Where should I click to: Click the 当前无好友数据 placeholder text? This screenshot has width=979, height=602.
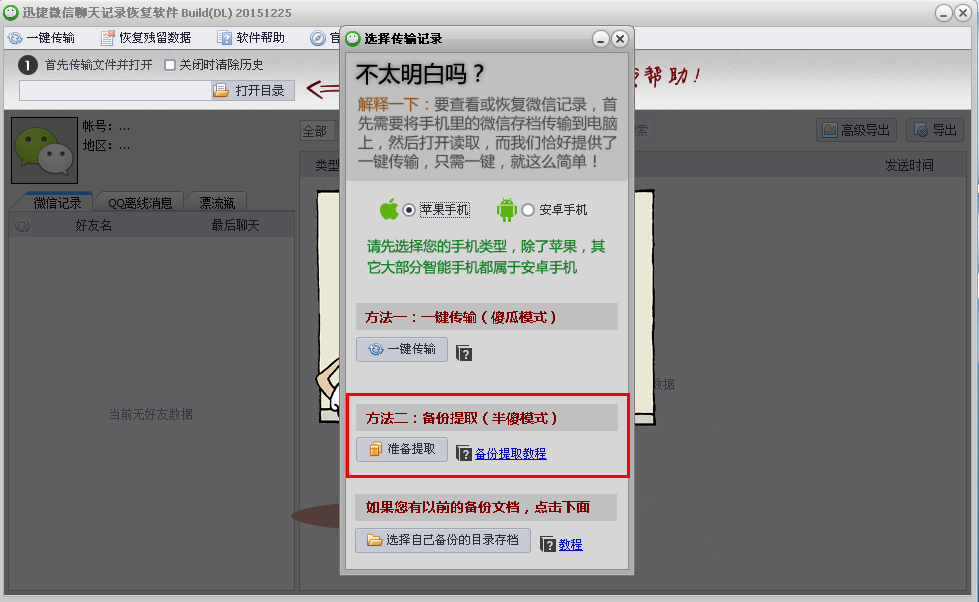tap(150, 414)
